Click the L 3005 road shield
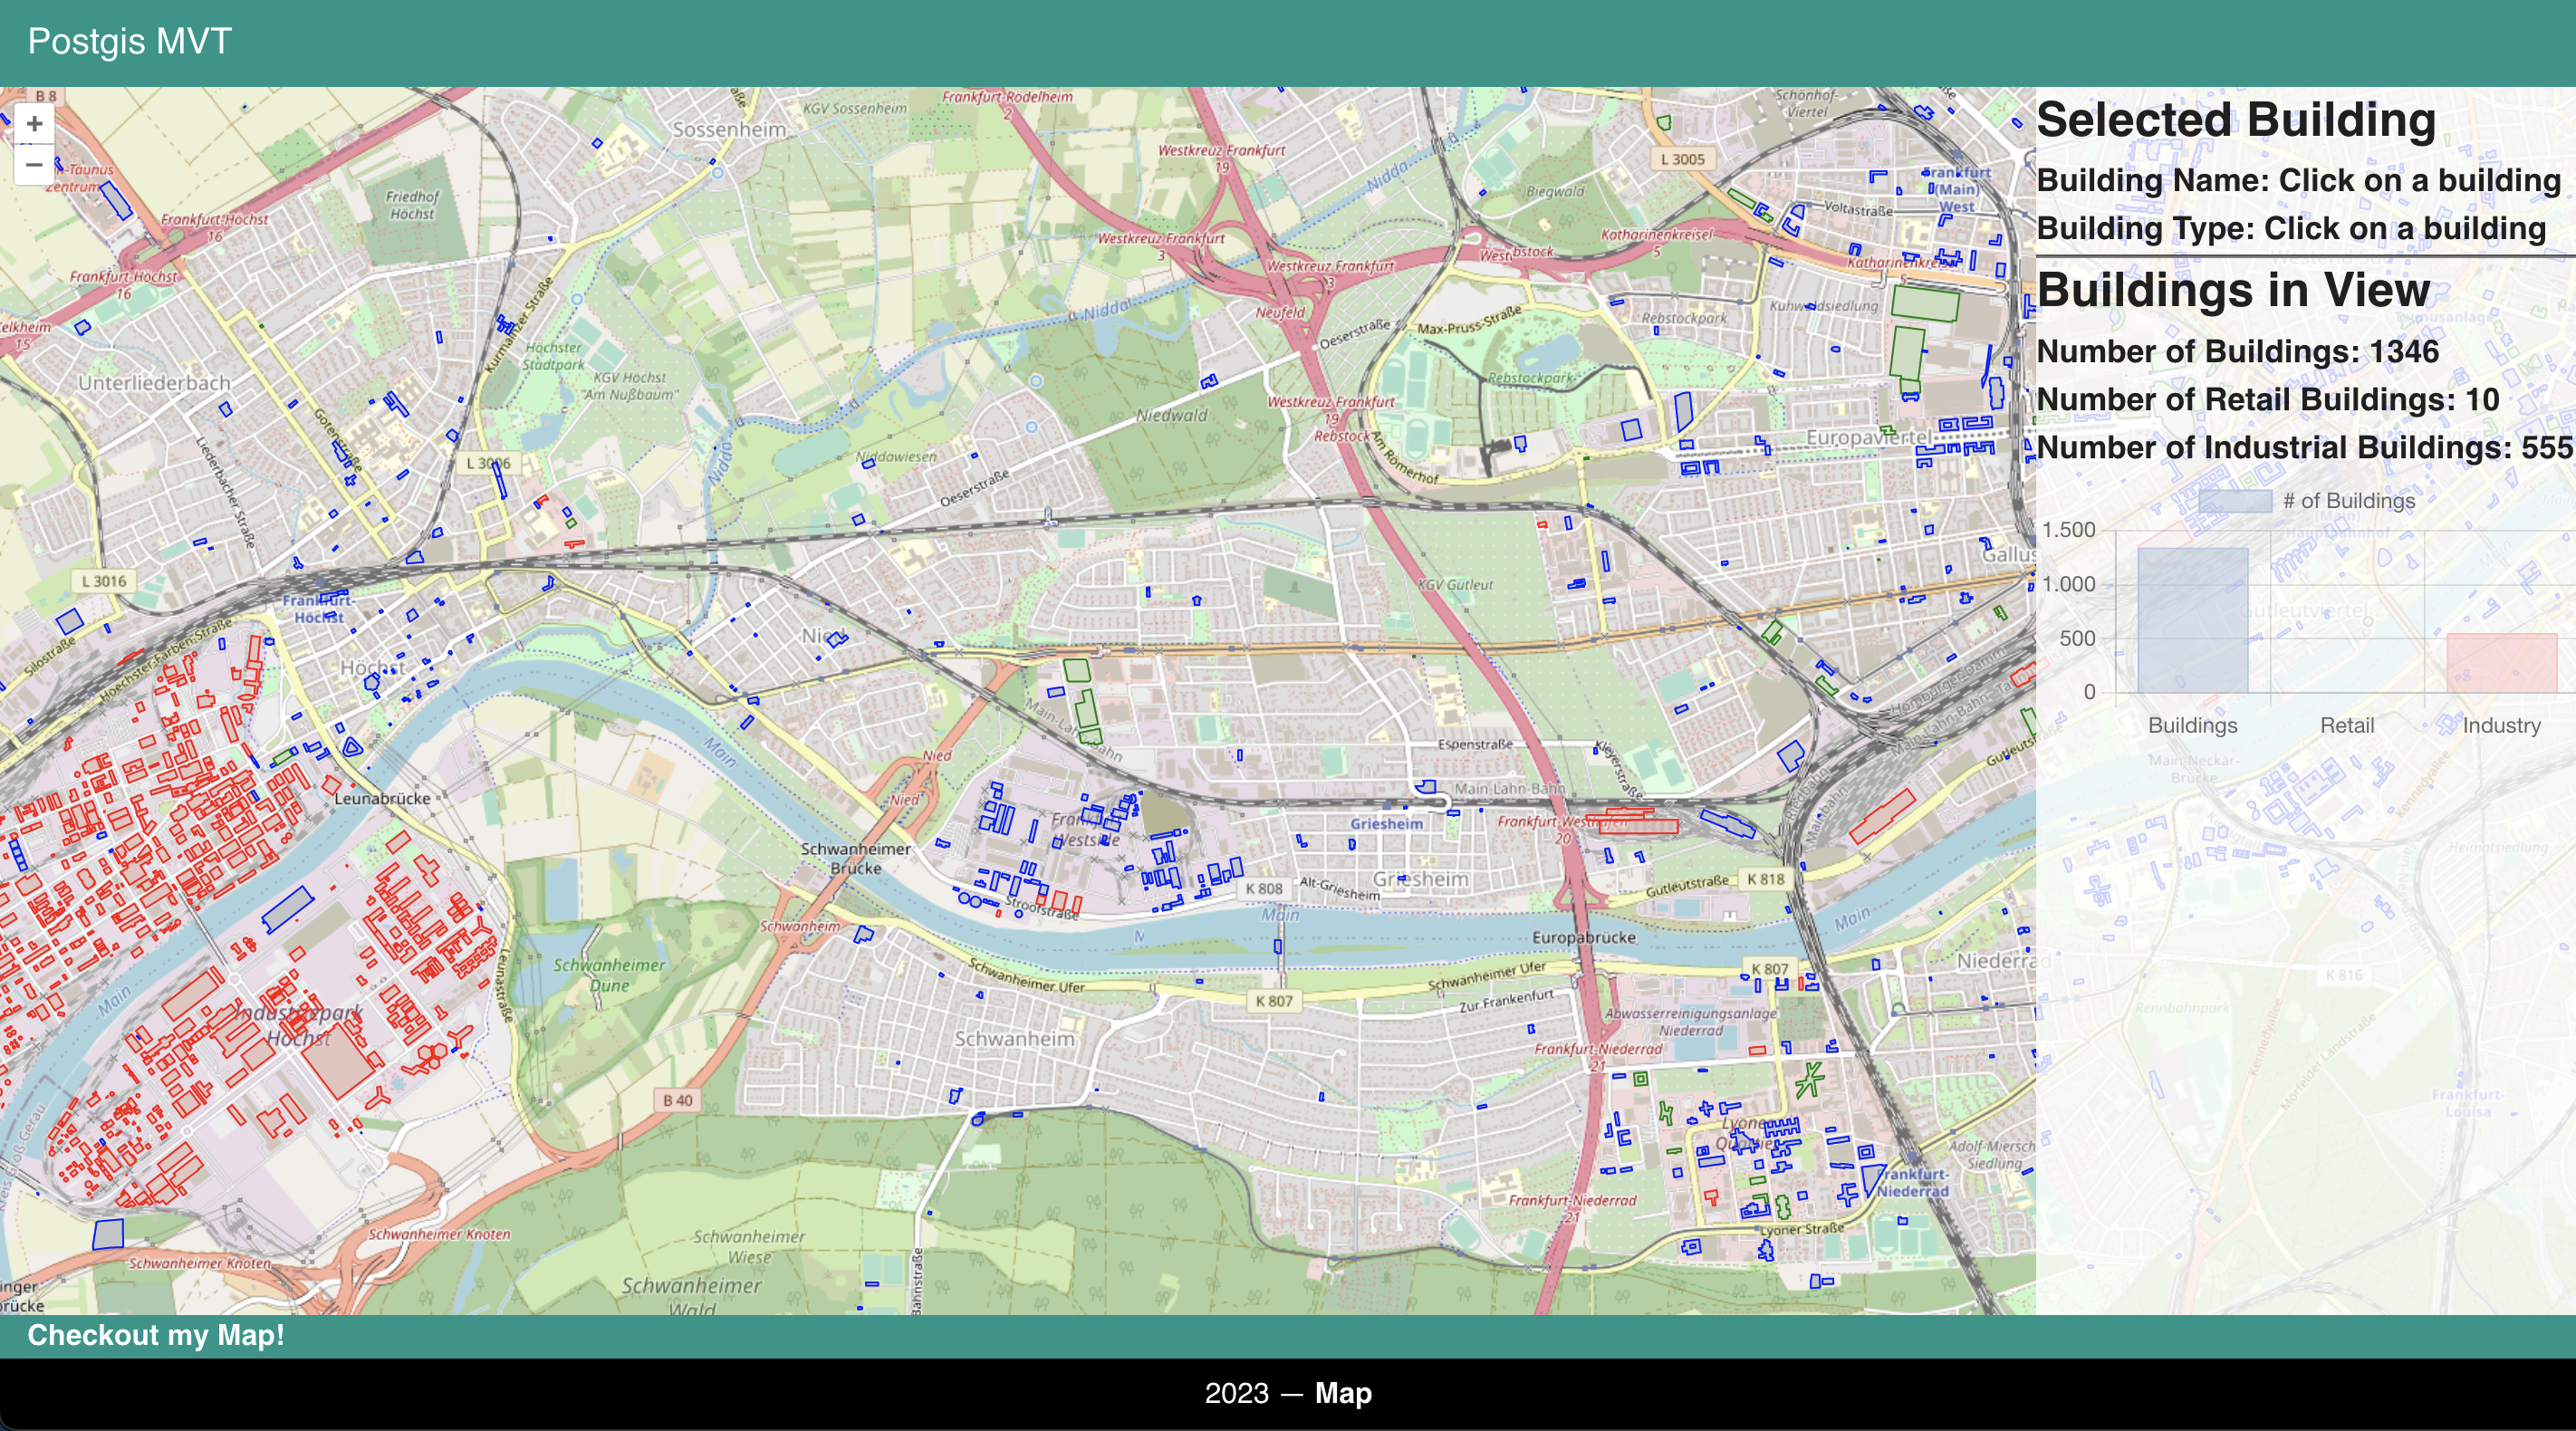This screenshot has width=2576, height=1431. 1682,159
